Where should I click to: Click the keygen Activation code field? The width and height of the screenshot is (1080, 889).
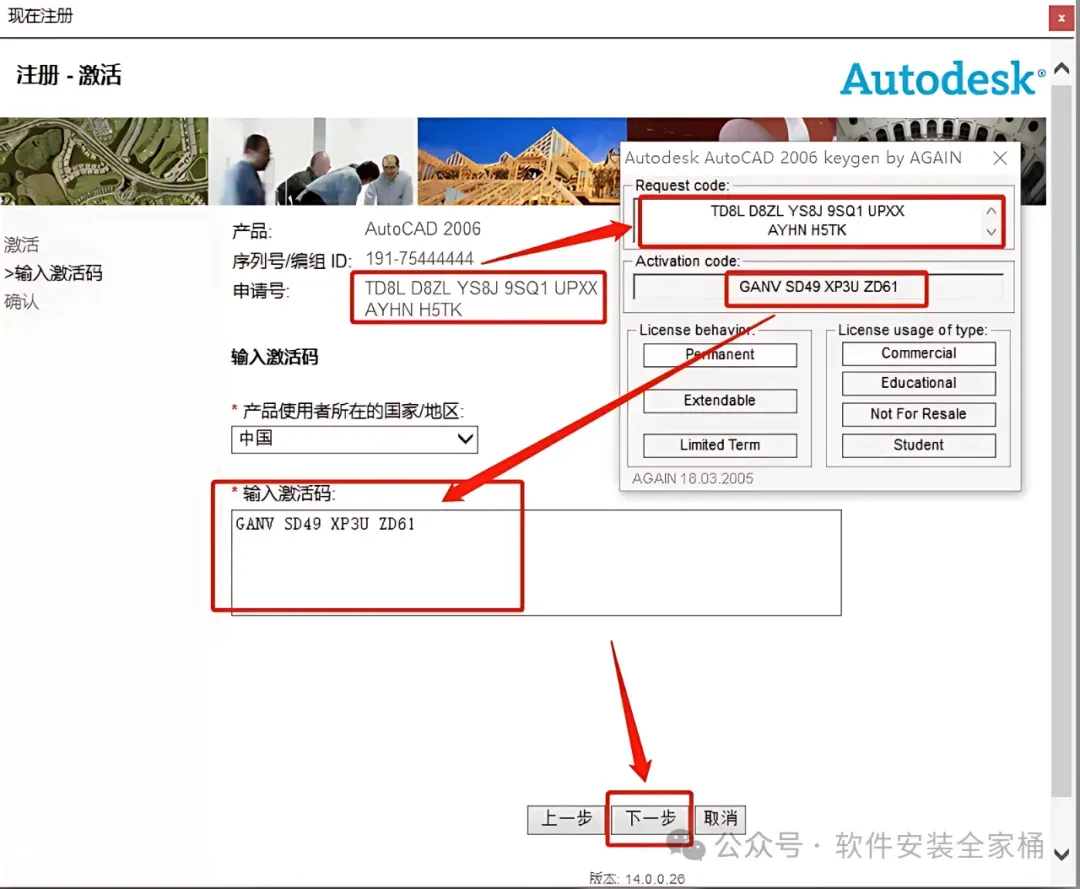(x=818, y=287)
